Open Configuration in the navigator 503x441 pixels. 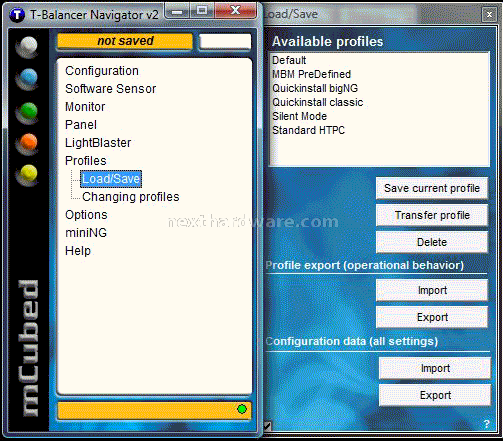102,71
